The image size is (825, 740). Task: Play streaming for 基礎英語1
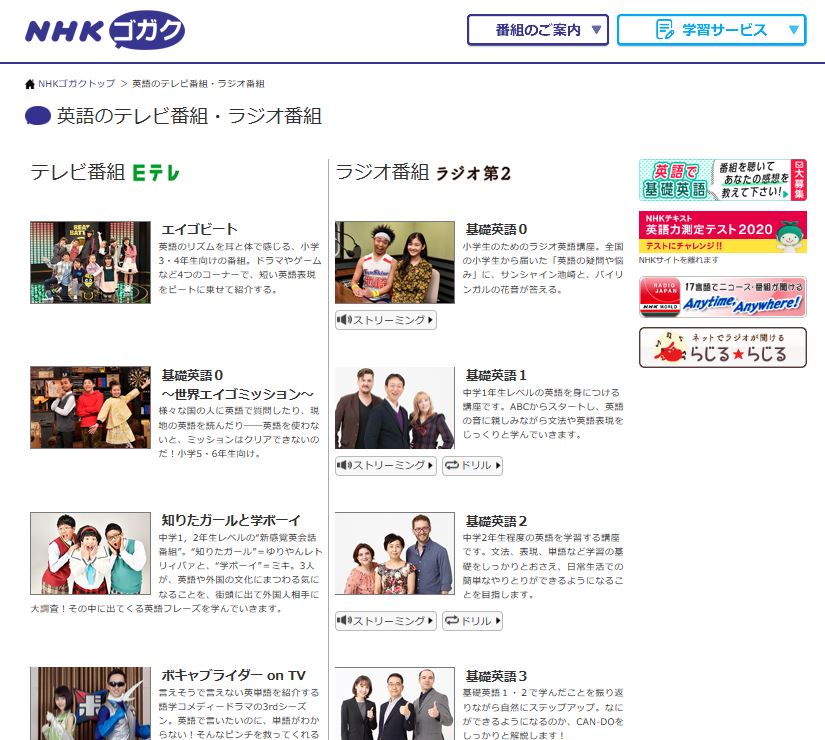(x=386, y=466)
